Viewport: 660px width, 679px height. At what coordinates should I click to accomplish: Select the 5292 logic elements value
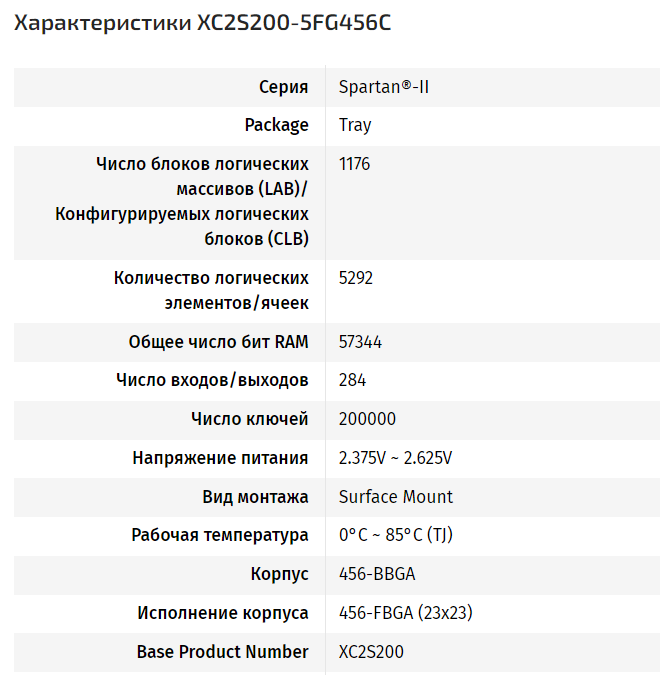356,278
